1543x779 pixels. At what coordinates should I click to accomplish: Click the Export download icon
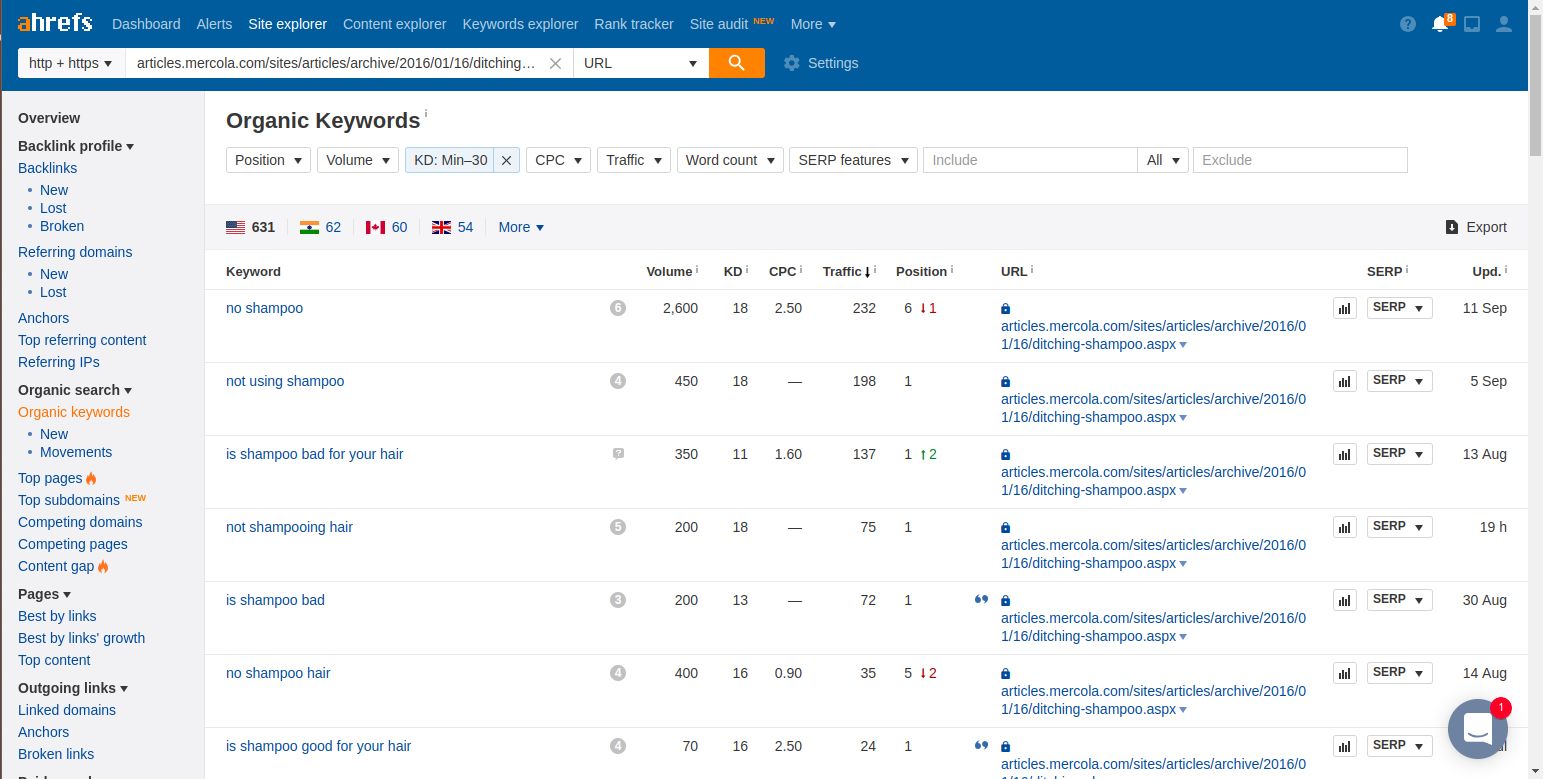coord(1452,227)
